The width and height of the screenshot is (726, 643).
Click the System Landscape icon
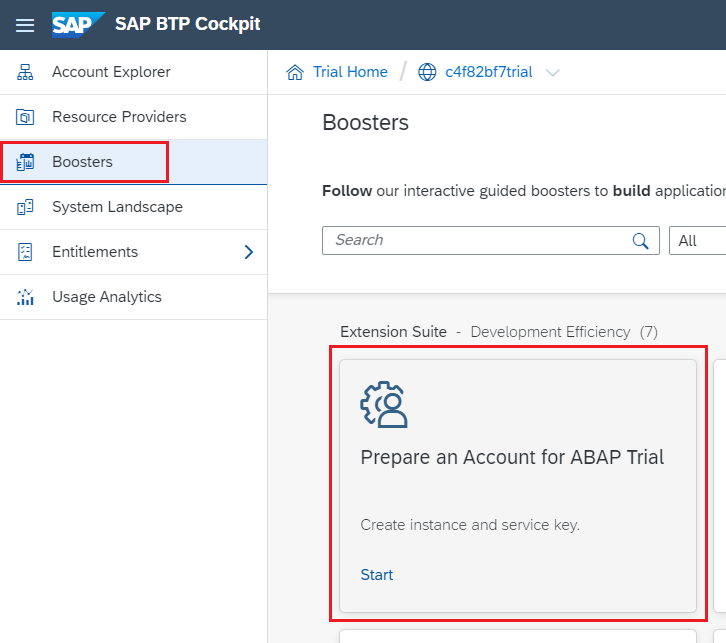coord(25,207)
